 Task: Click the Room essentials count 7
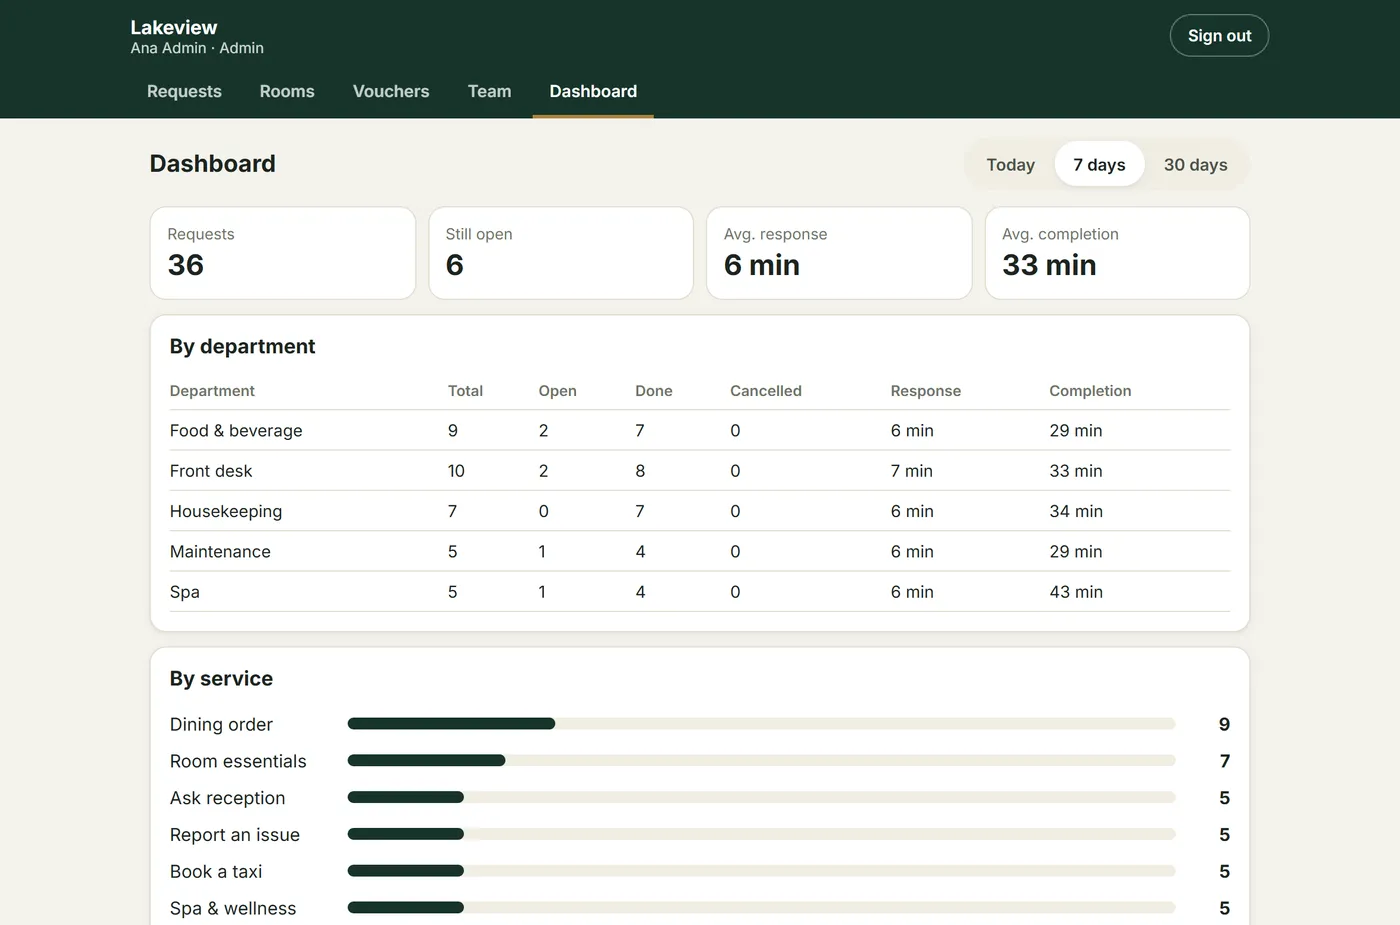[x=1224, y=761]
